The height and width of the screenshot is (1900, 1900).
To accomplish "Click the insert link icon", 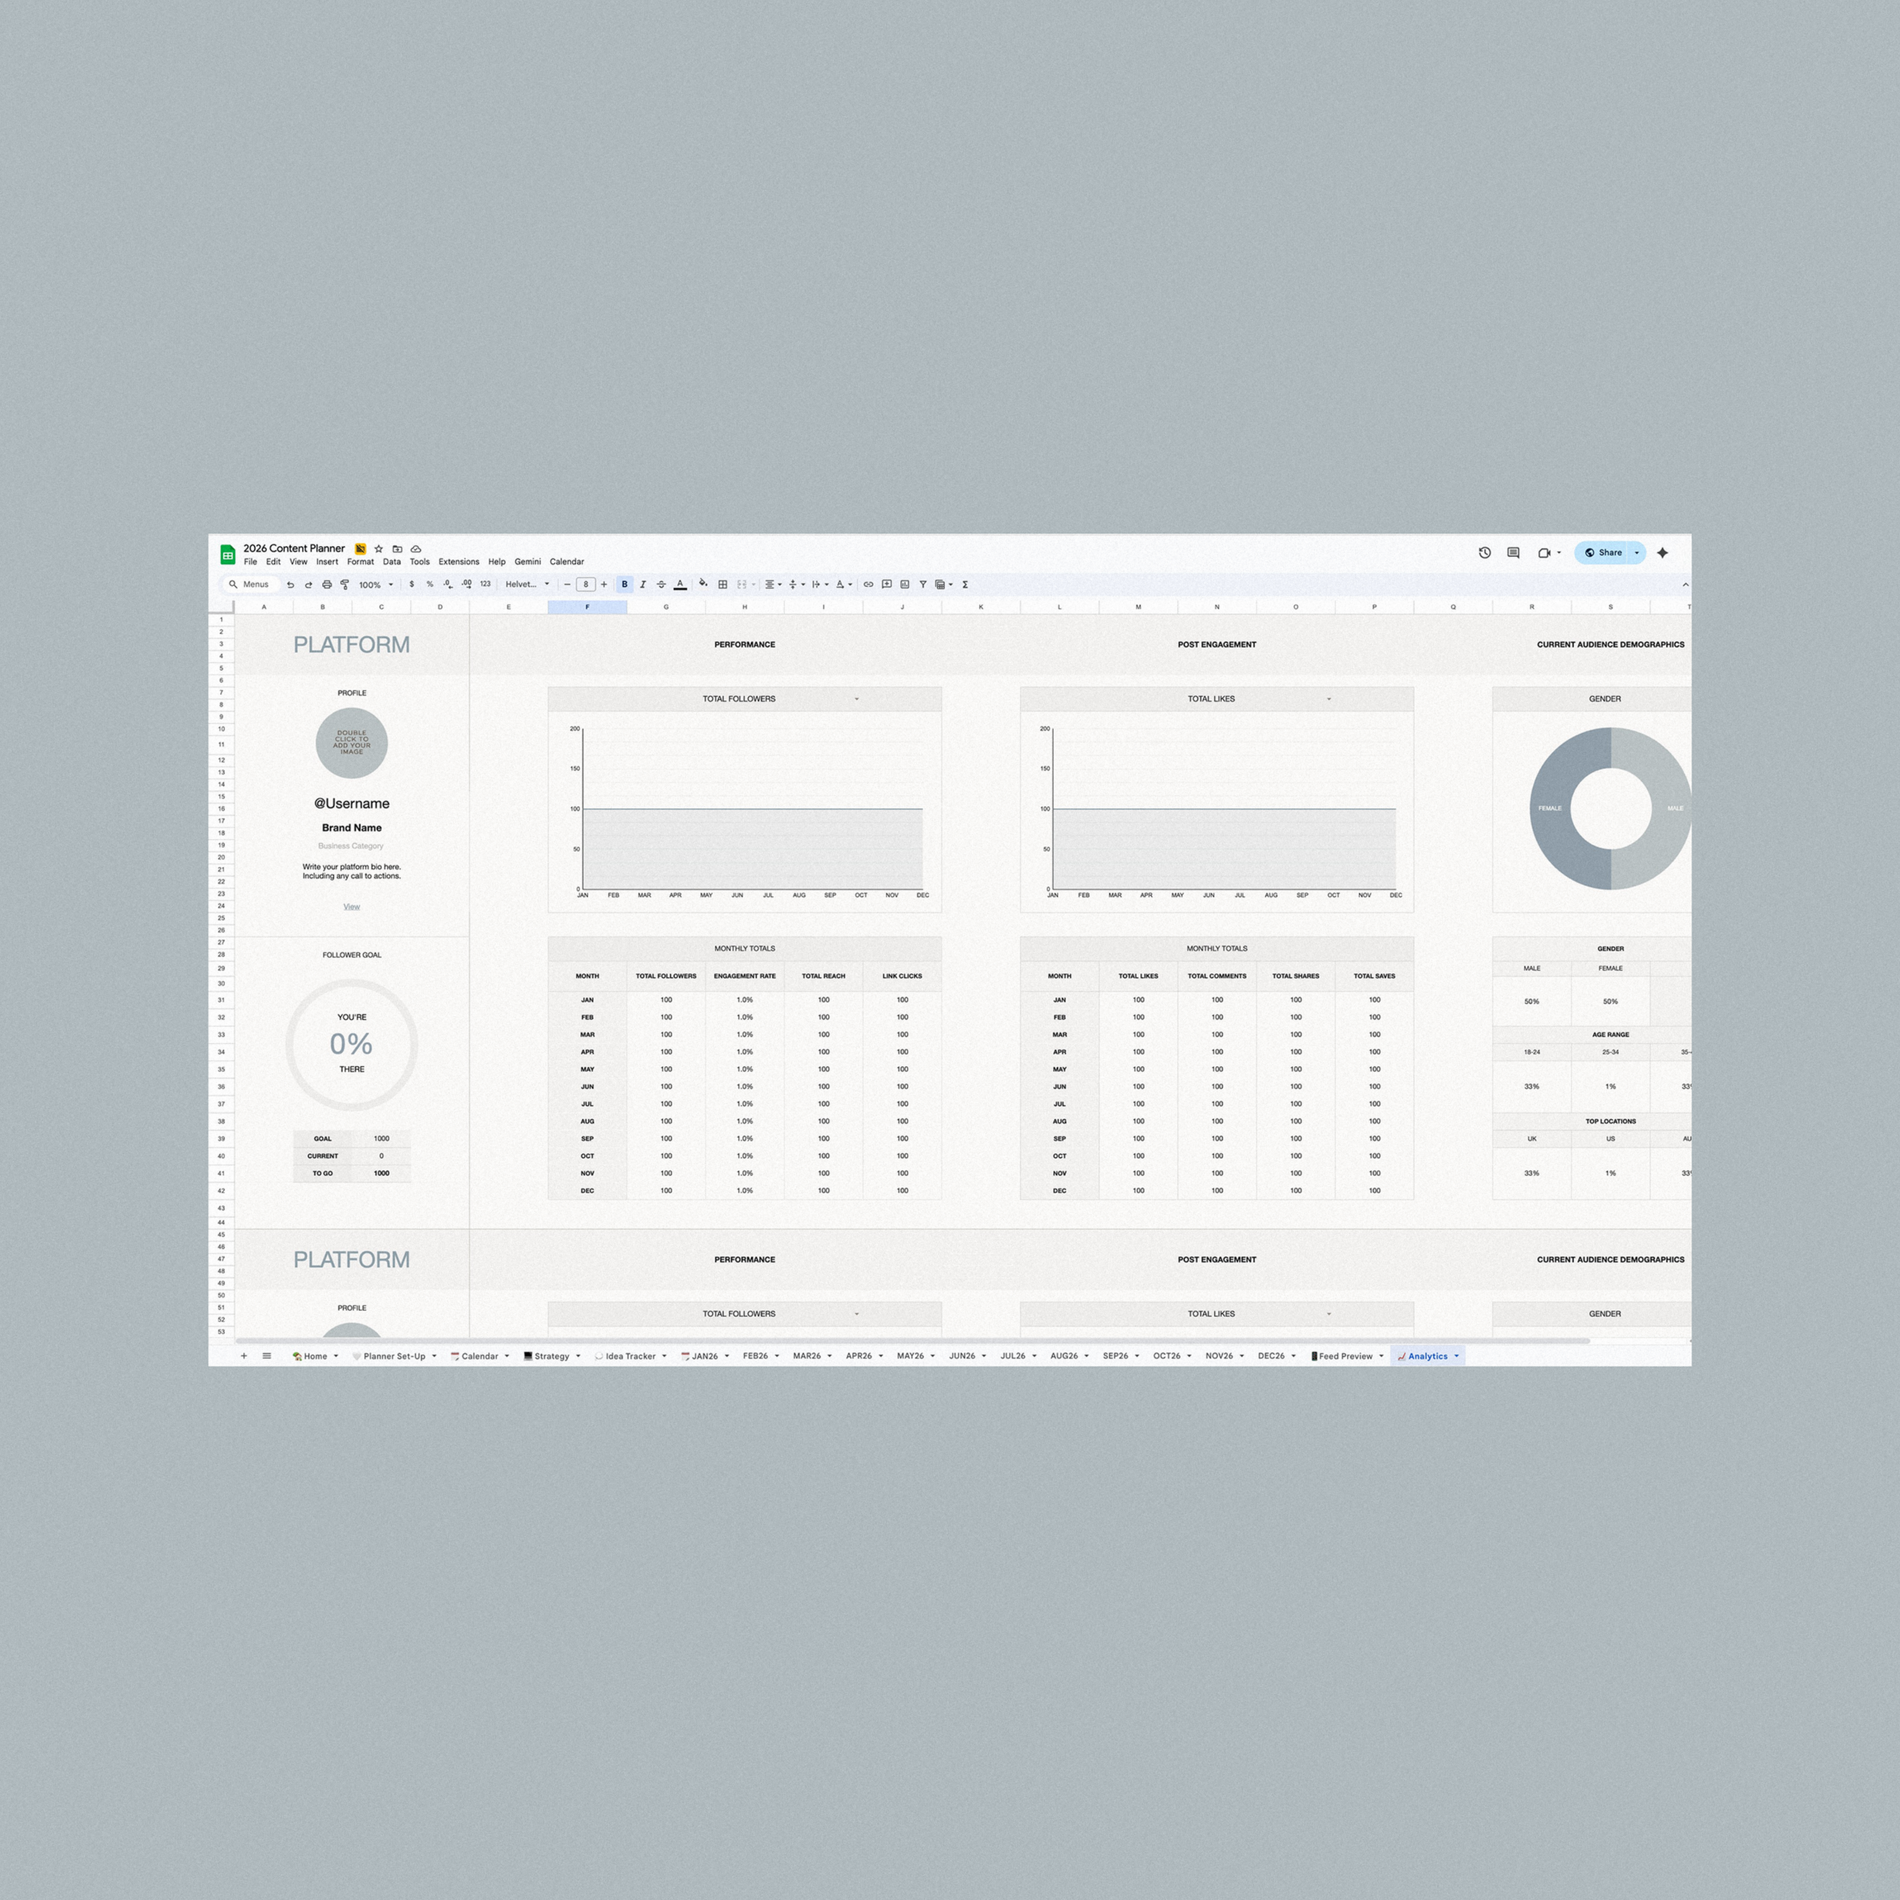I will coord(868,585).
